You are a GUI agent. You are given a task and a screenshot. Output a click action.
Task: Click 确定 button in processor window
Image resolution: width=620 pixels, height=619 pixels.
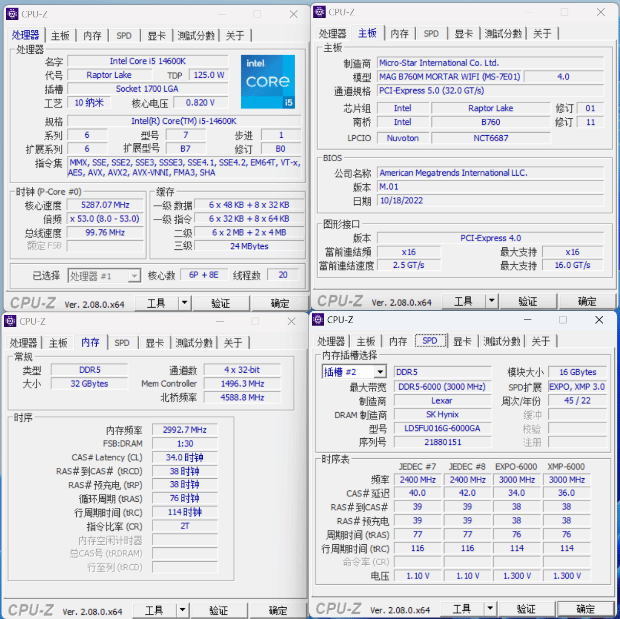[x=280, y=303]
